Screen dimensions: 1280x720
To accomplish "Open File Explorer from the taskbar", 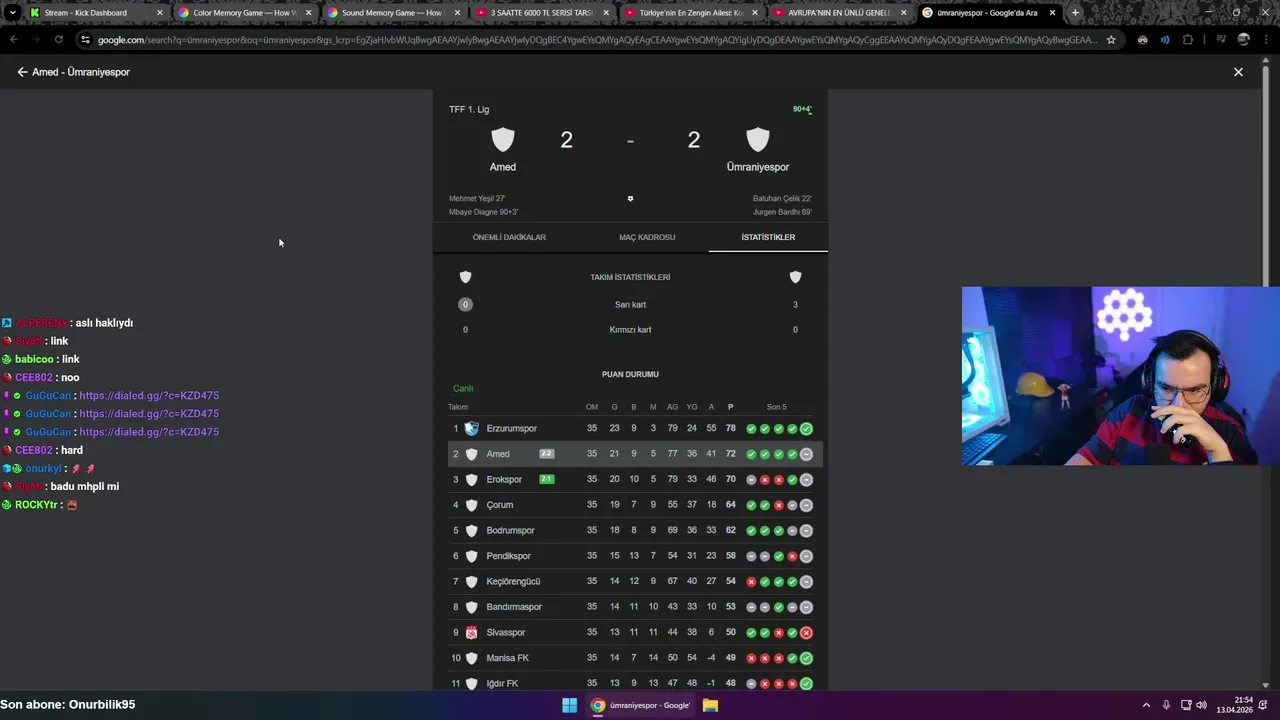I will point(710,705).
